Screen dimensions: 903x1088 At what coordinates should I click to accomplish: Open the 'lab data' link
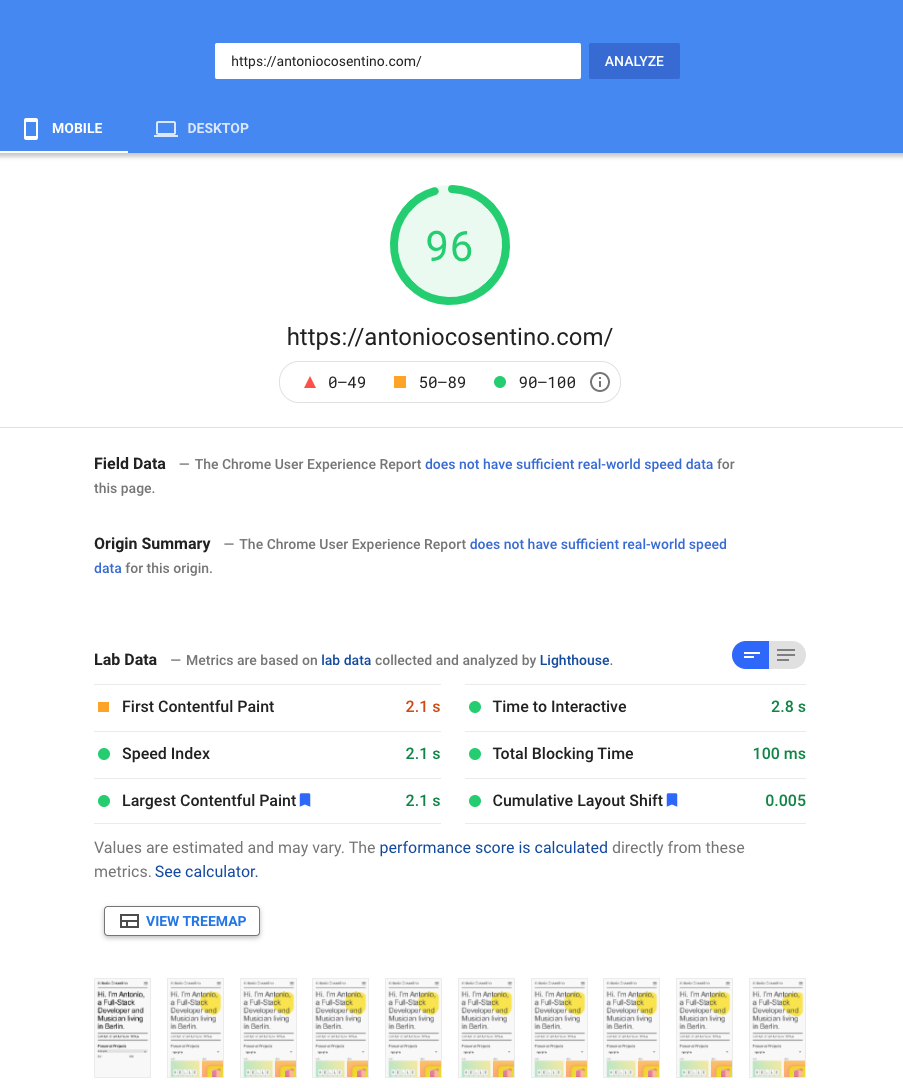coord(346,661)
